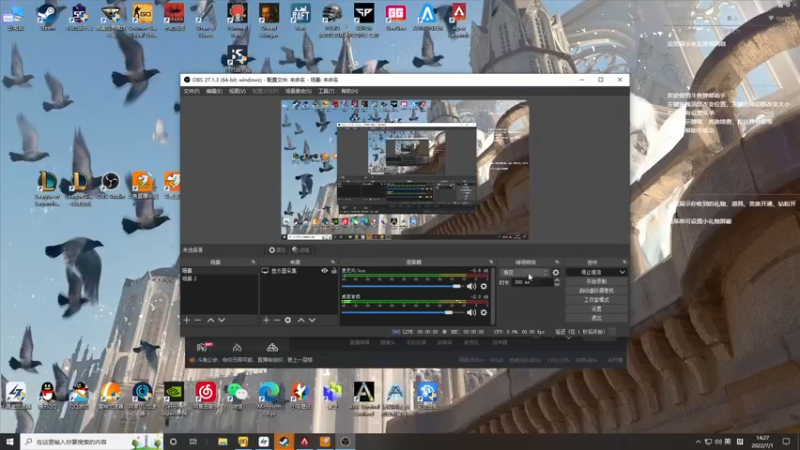The width and height of the screenshot is (800, 450).
Task: Open the Tools (工具) menu in OBS
Action: pos(326,91)
